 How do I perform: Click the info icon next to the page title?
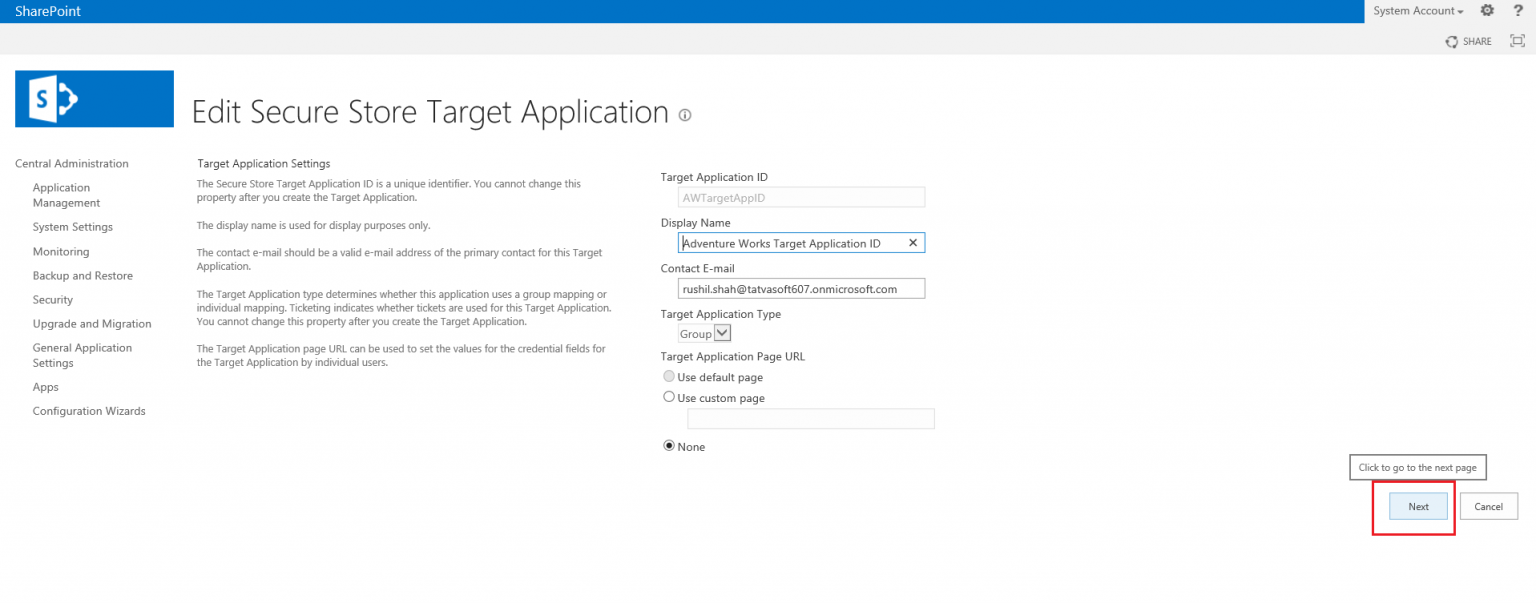[x=684, y=115]
